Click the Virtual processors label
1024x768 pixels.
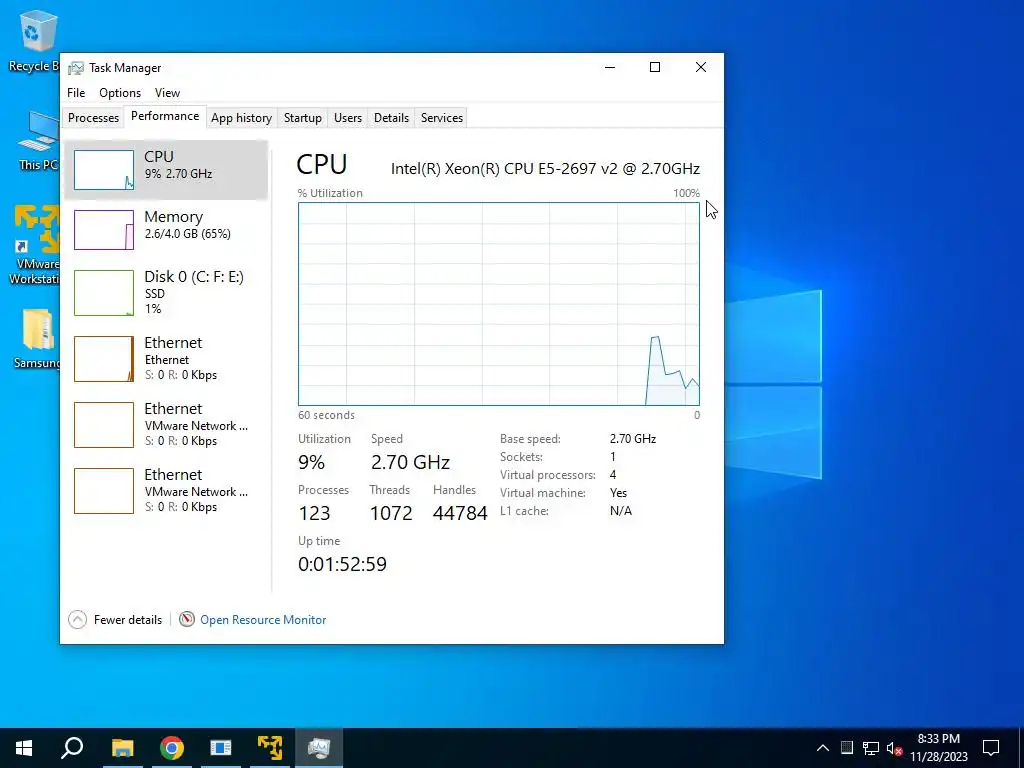(x=548, y=475)
